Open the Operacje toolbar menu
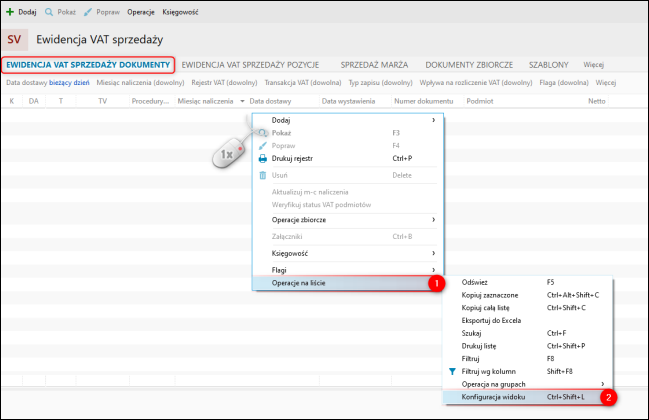This screenshot has height=420, width=649. tap(141, 12)
